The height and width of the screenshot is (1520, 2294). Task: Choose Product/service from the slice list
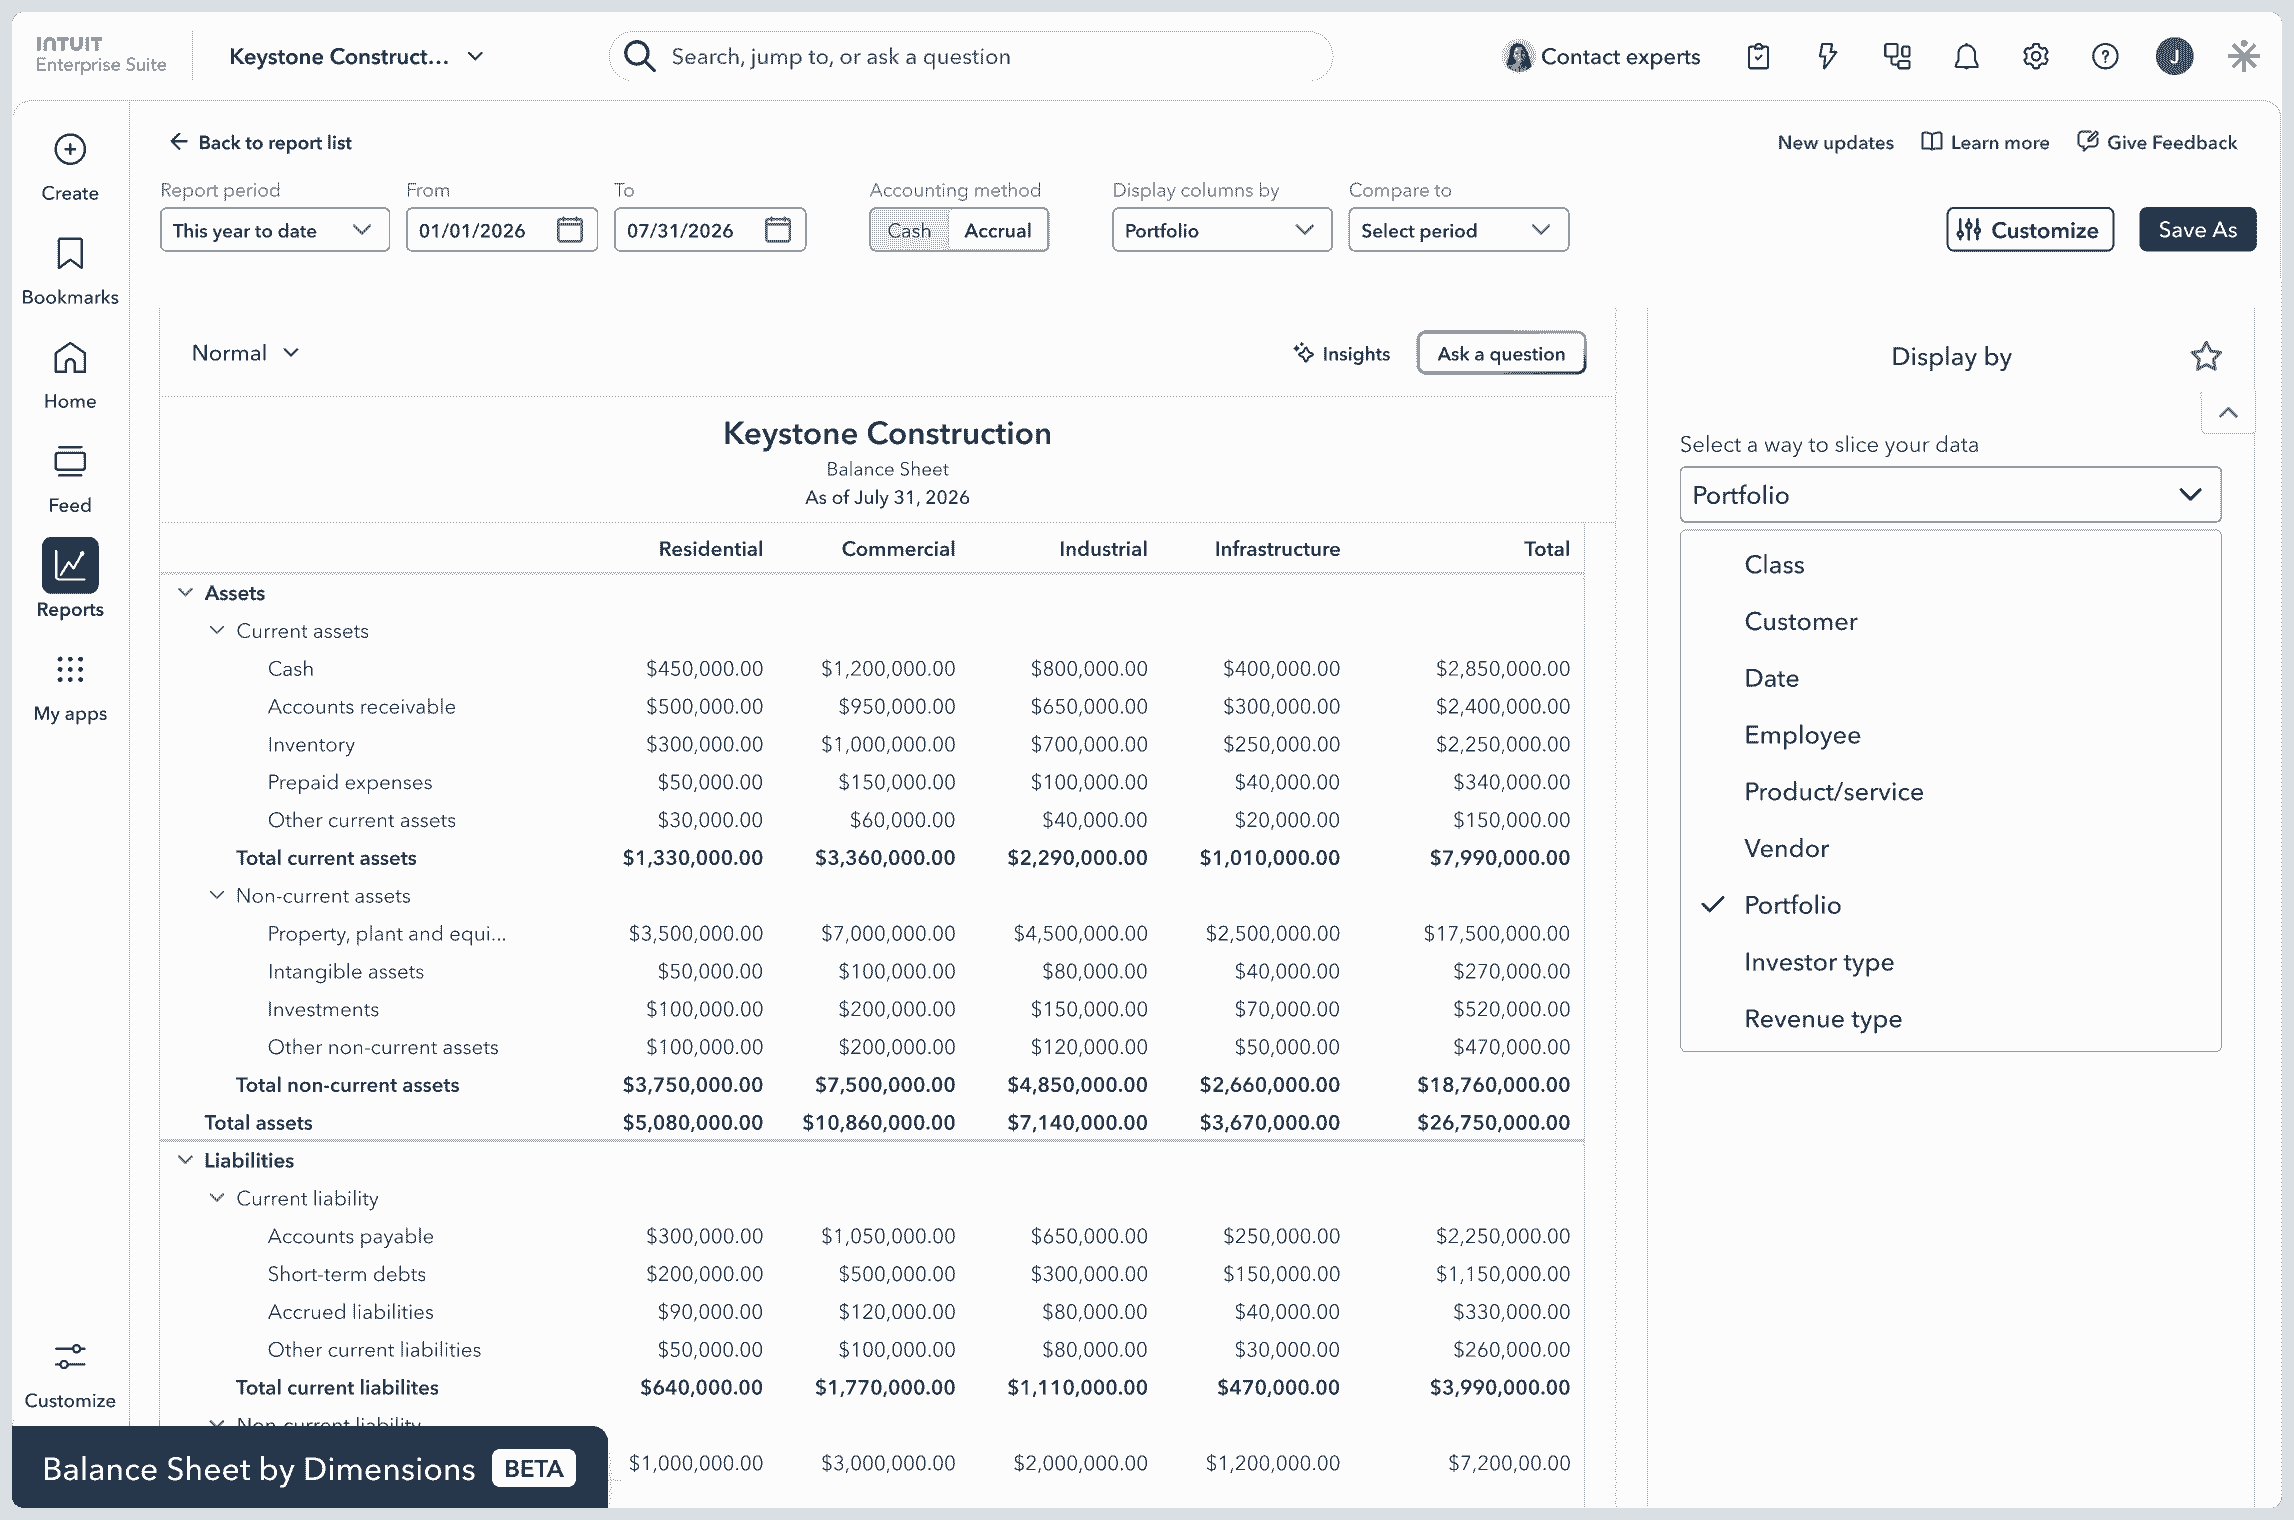coord(1950,791)
